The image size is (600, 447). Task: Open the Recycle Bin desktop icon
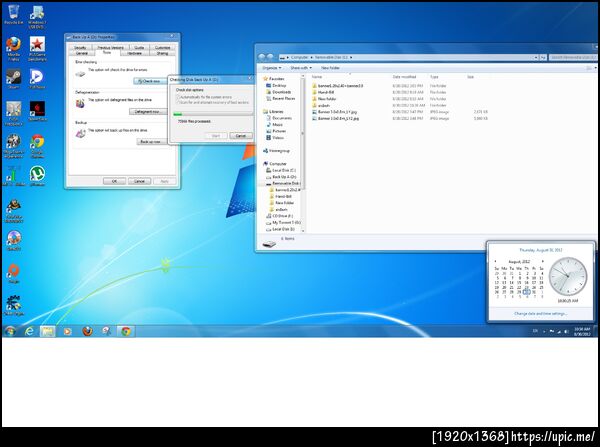[13, 15]
